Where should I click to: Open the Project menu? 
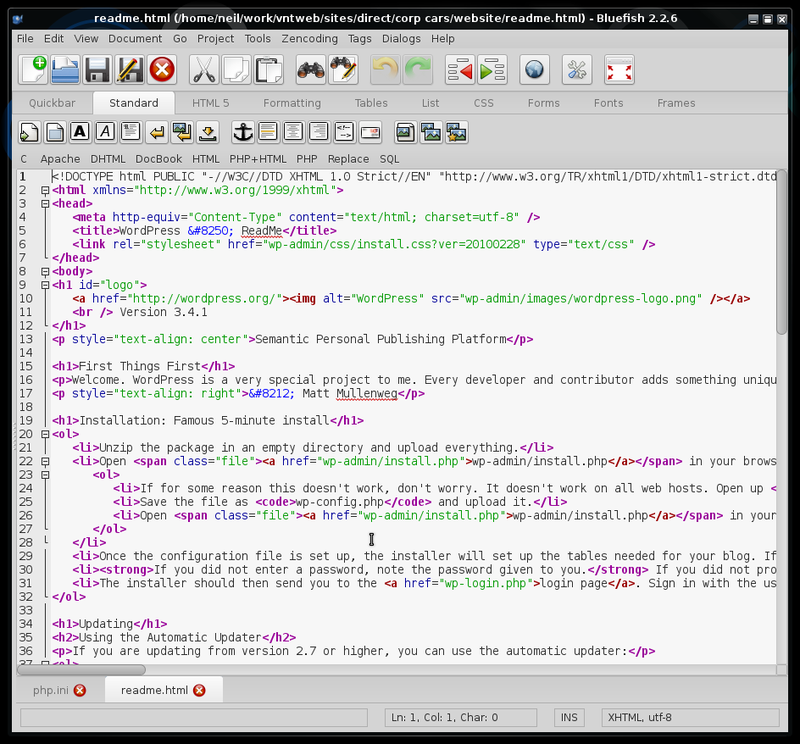tap(215, 39)
